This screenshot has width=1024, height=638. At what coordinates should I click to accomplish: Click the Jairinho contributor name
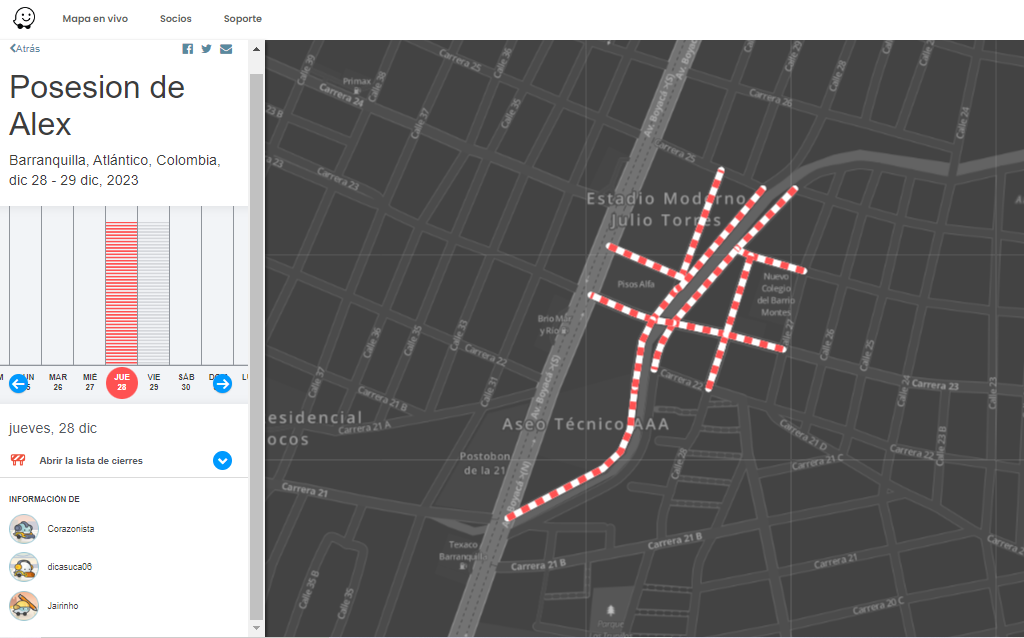63,606
